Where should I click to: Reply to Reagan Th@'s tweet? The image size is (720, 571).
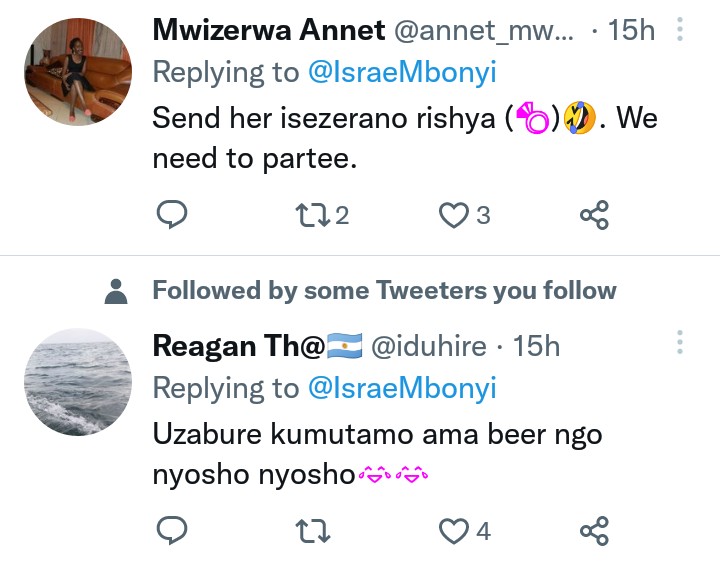(x=173, y=531)
